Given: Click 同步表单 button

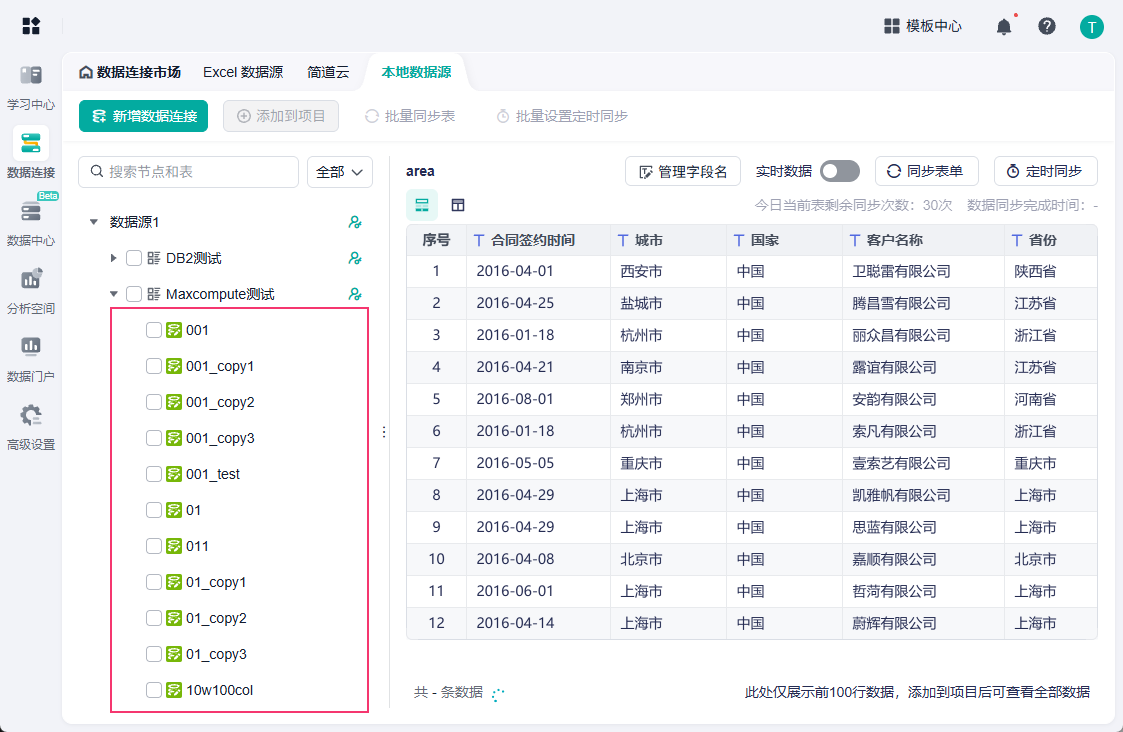Looking at the screenshot, I should pos(925,171).
